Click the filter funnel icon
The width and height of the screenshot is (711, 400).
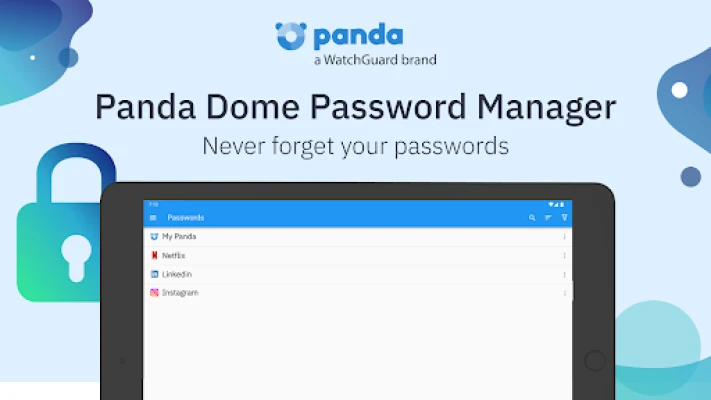tap(564, 217)
